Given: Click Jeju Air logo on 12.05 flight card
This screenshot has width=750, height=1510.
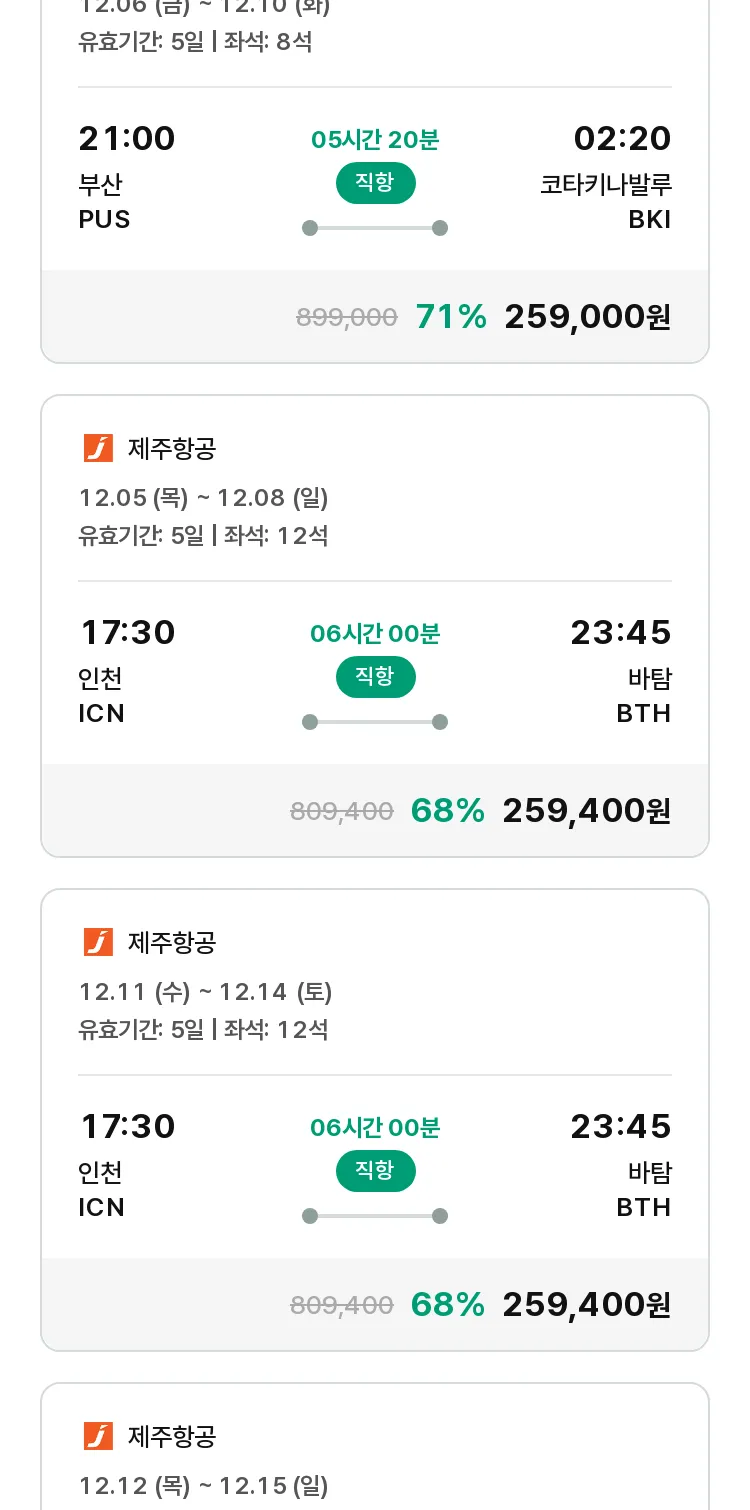Looking at the screenshot, I should (98, 448).
